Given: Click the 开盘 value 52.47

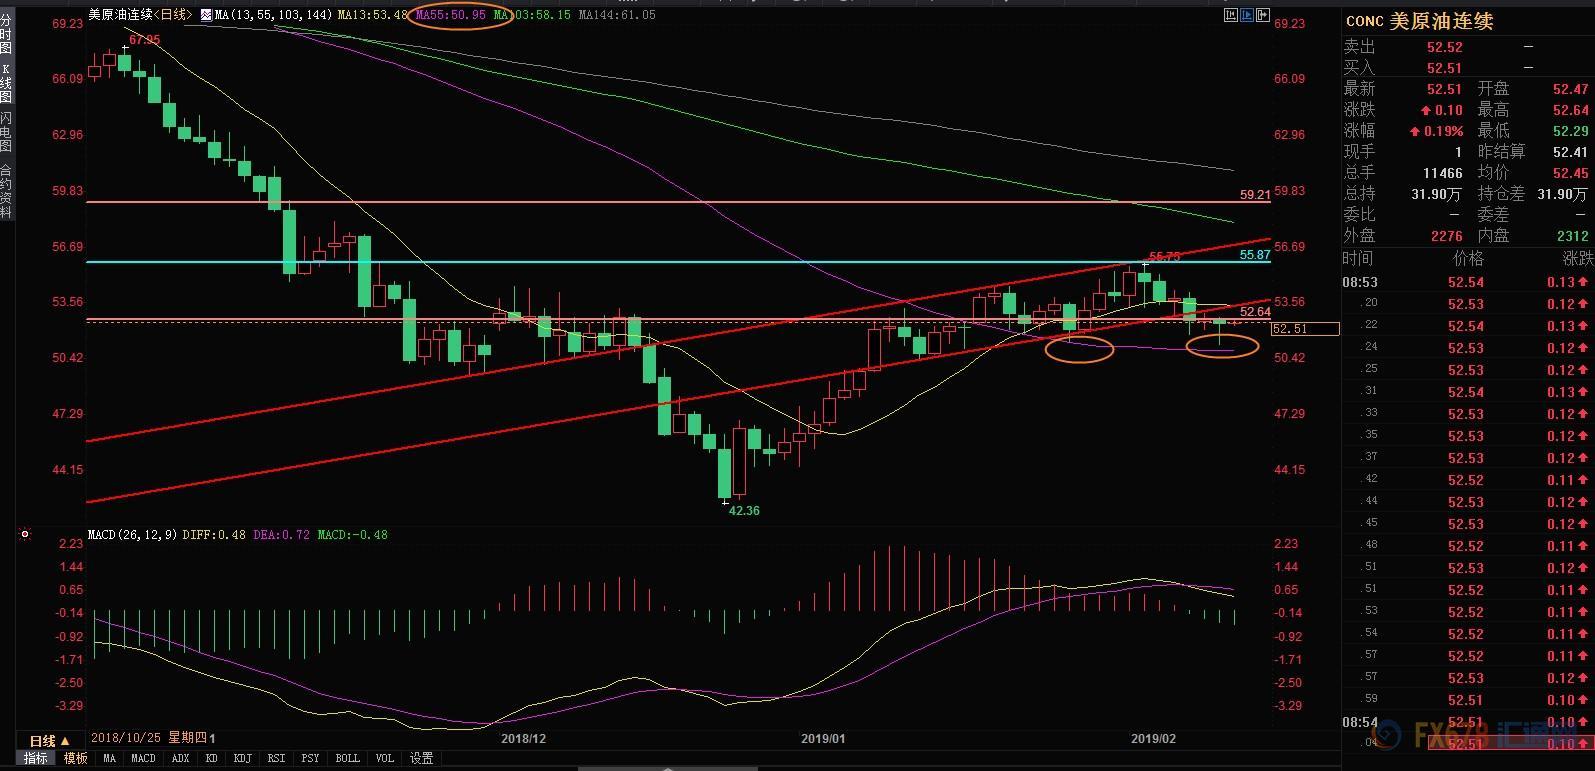Looking at the screenshot, I should click(1571, 89).
